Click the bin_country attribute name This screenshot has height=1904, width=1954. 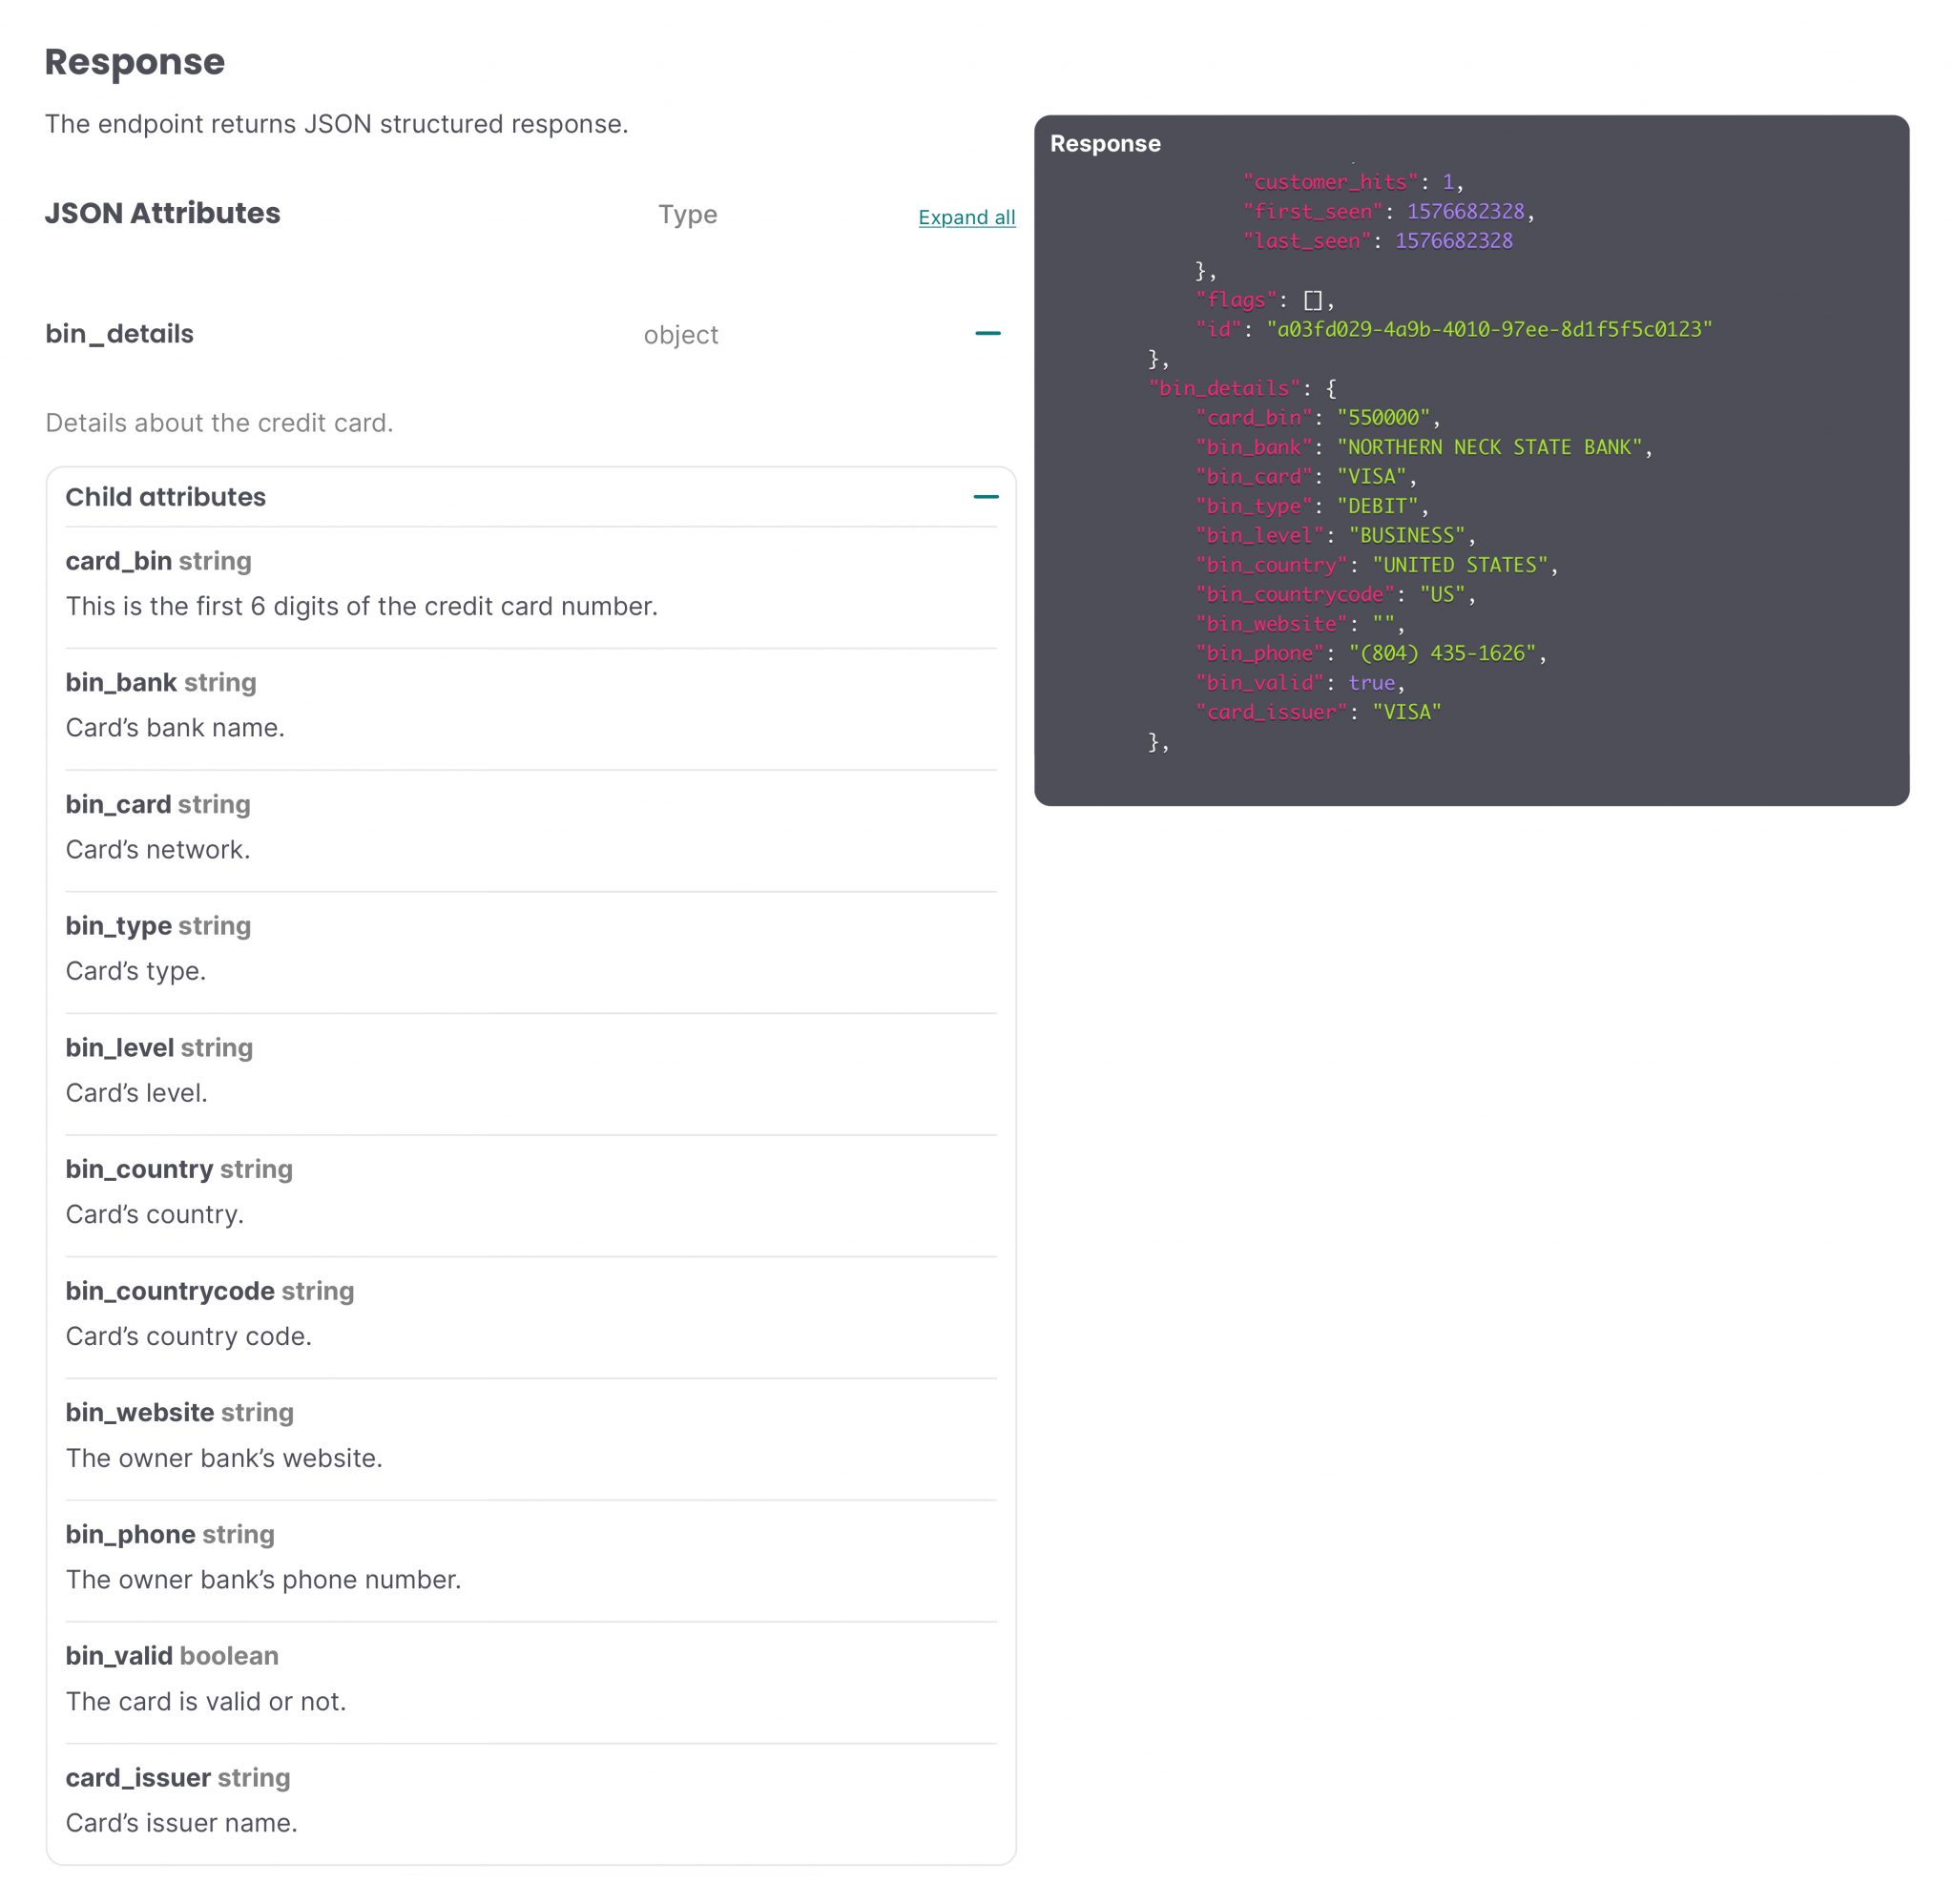click(x=139, y=1169)
